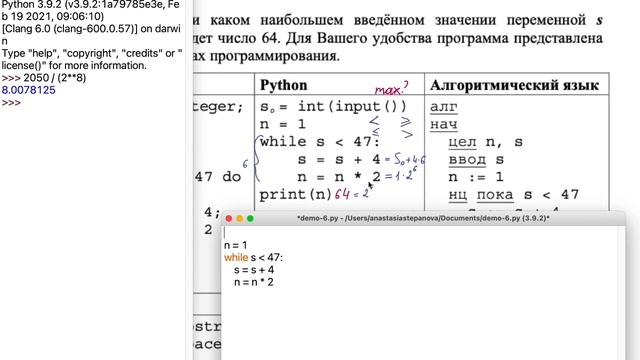This screenshot has height=360, width=640.
Task: Click the 'Python' column header in document
Action: (283, 85)
